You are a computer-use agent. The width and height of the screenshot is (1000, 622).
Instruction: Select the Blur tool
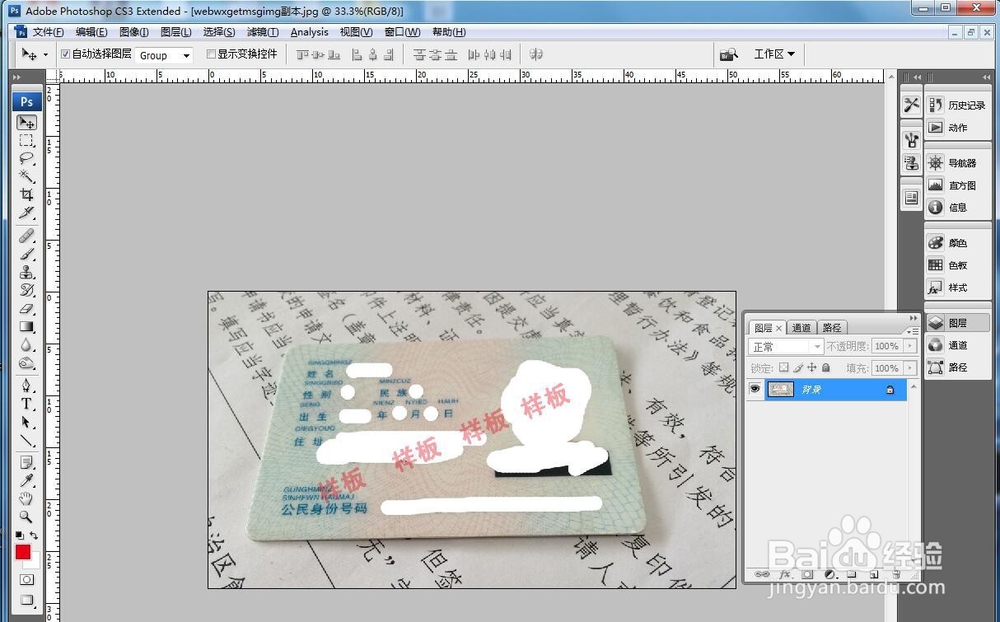point(27,345)
